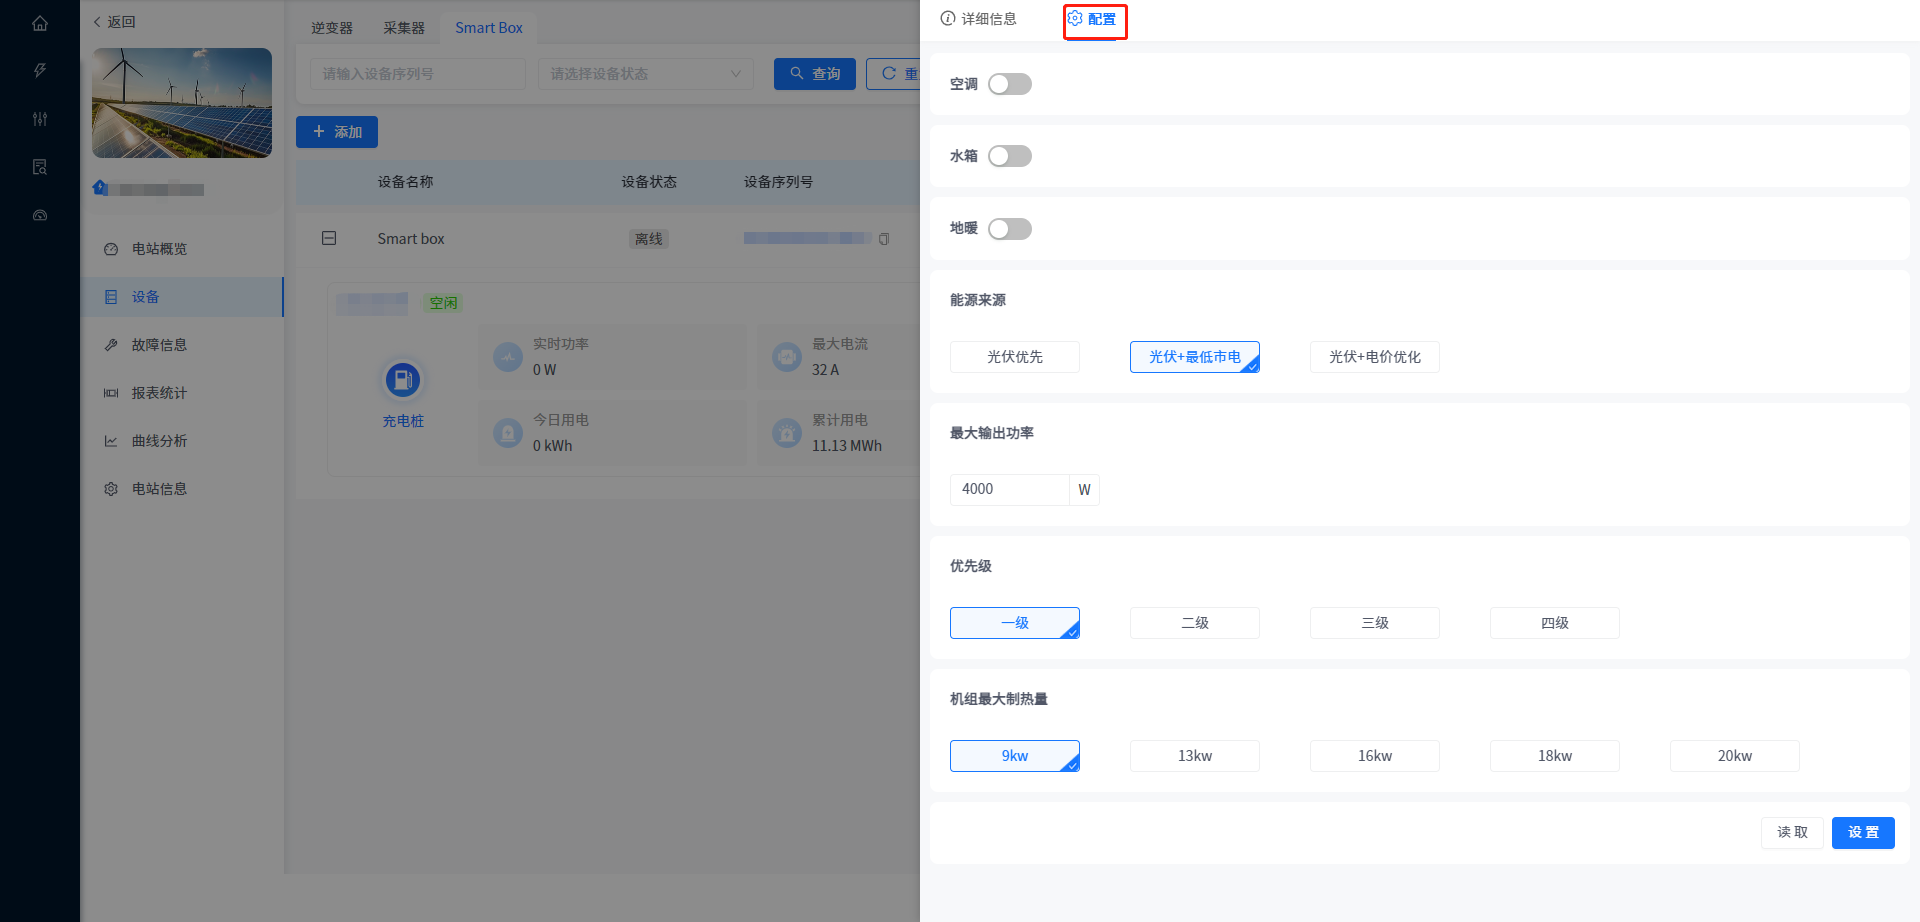Image resolution: width=1920 pixels, height=922 pixels.
Task: Copy the Smart box serial number
Action: (x=884, y=239)
